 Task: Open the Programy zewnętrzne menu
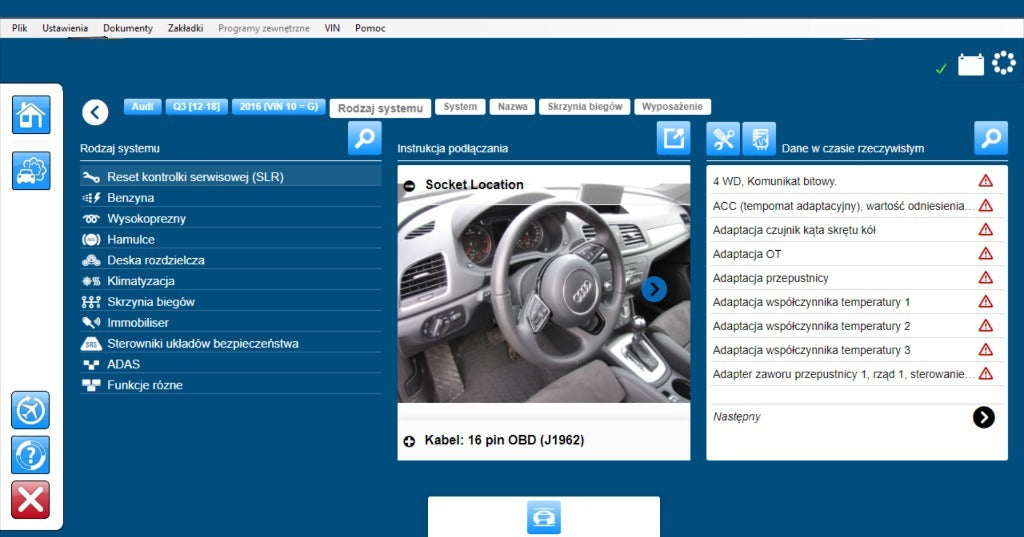pyautogui.click(x=264, y=28)
